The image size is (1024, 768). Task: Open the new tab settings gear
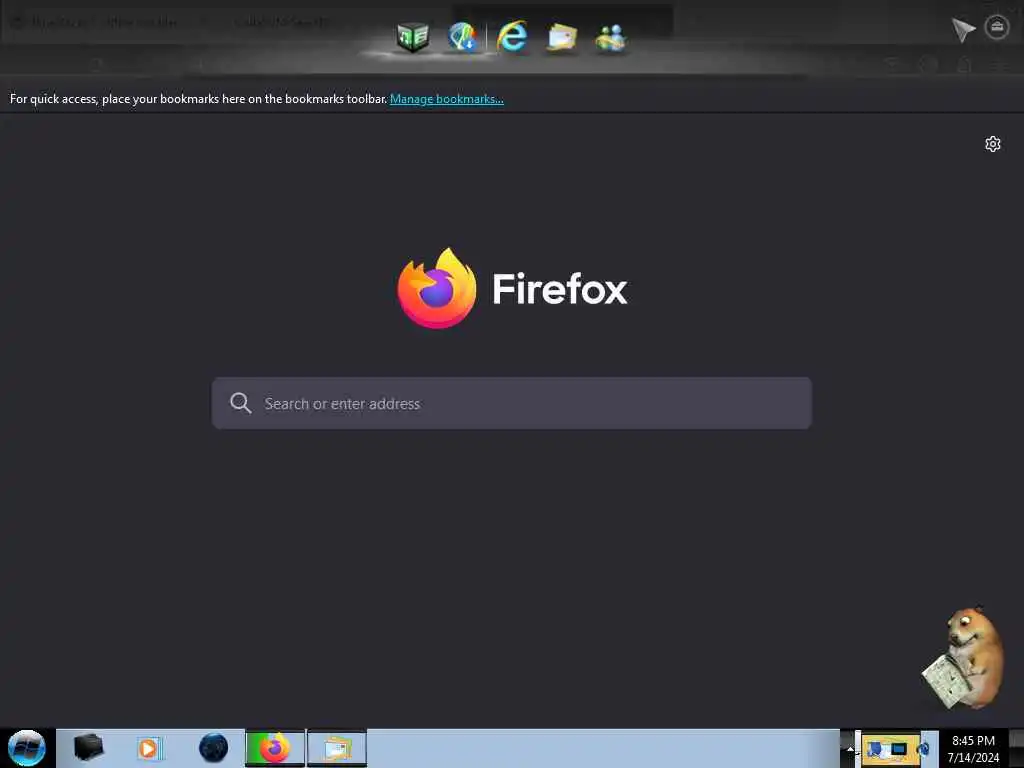pyautogui.click(x=993, y=144)
